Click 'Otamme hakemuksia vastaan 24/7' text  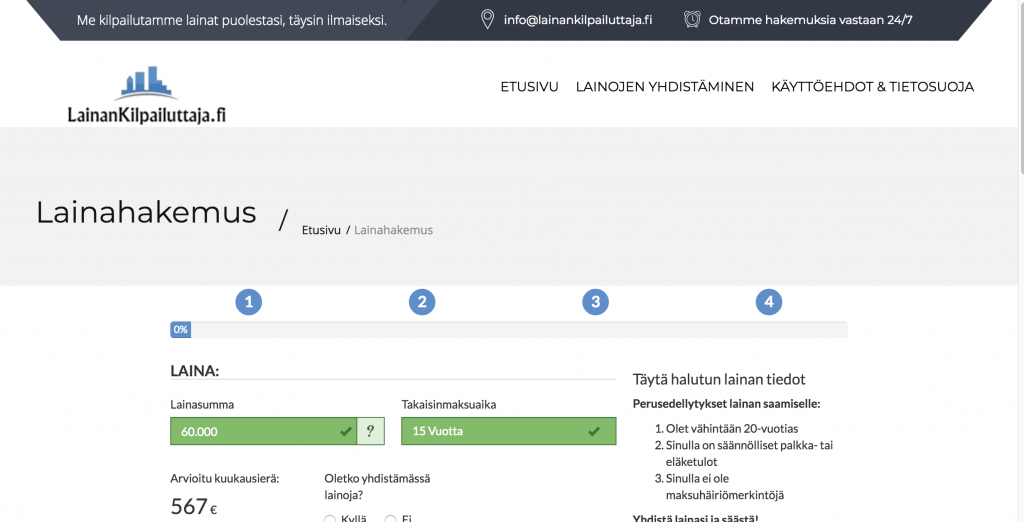[x=810, y=20]
